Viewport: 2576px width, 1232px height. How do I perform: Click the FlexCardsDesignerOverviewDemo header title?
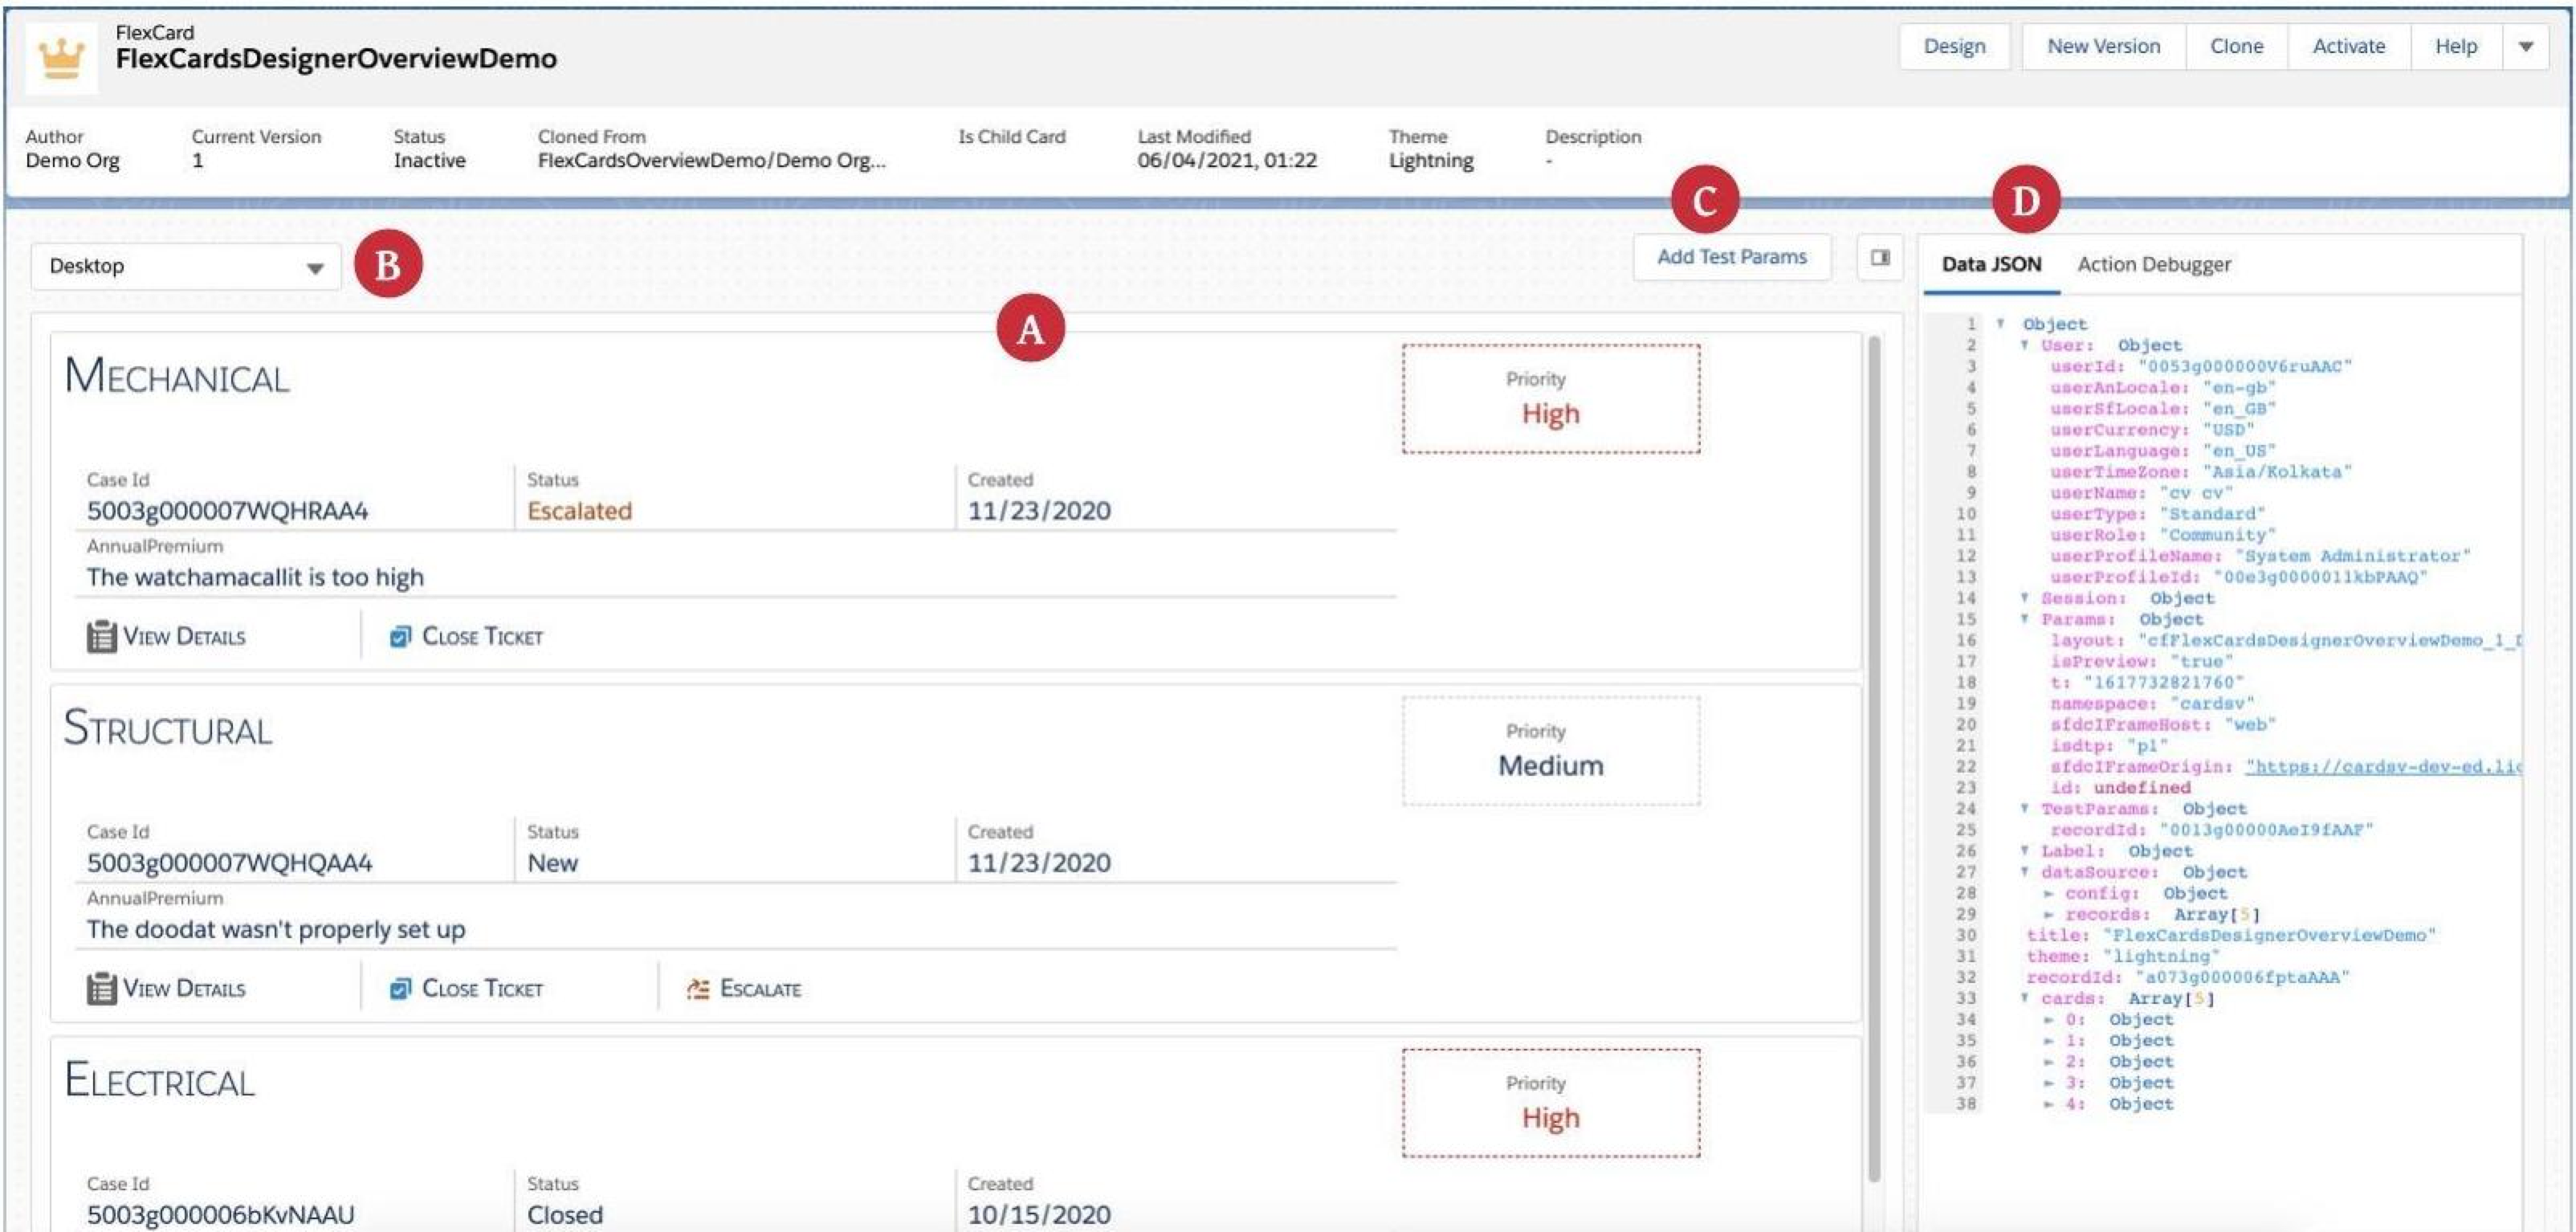(x=336, y=59)
